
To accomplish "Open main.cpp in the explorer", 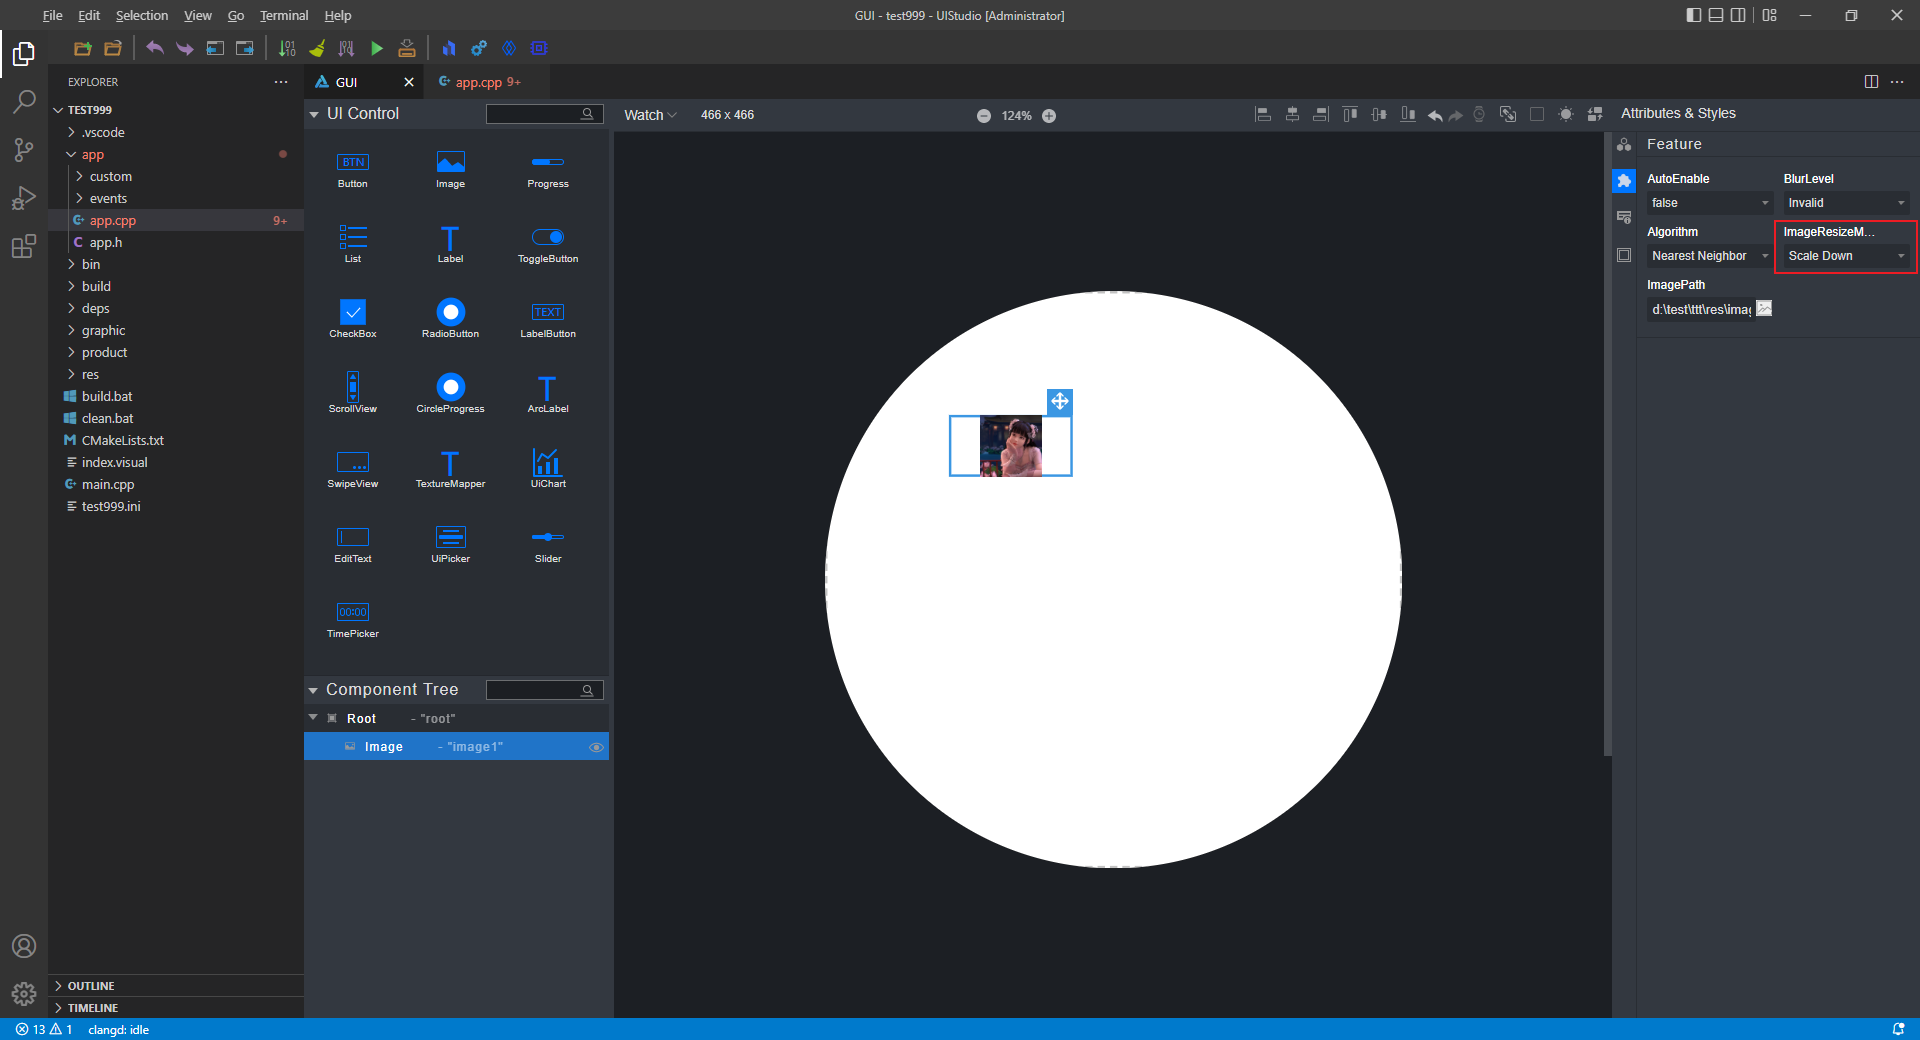I will pyautogui.click(x=108, y=485).
